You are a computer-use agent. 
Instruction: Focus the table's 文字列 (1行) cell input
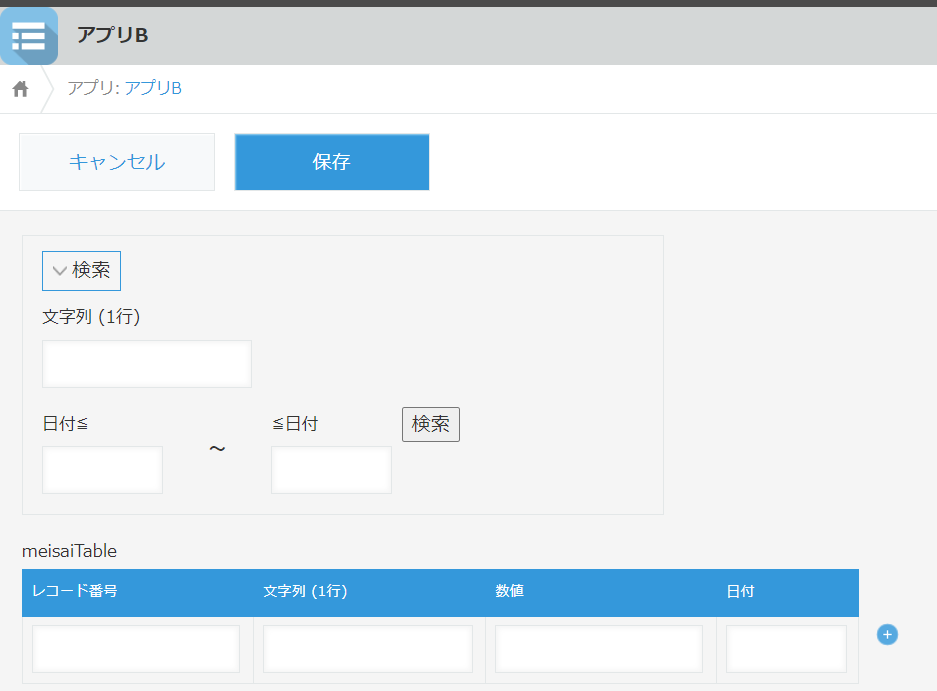[368, 649]
